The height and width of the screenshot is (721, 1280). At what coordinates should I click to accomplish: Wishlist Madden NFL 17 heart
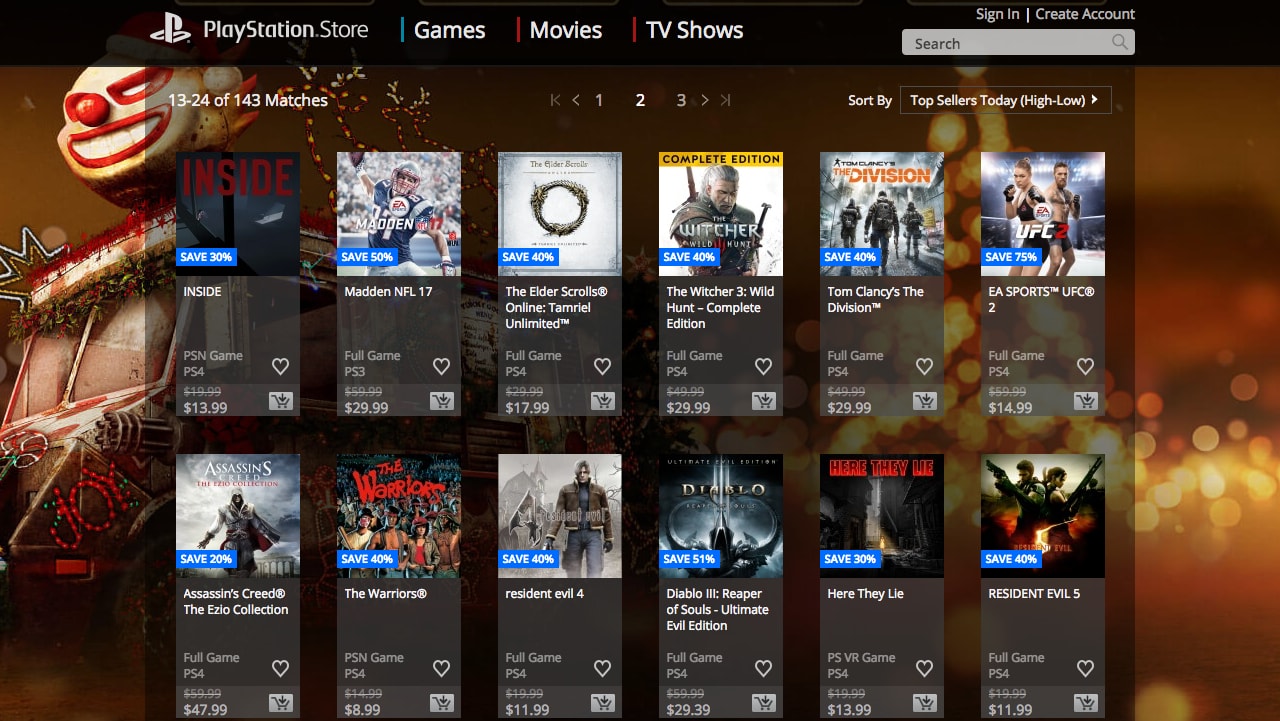pos(441,366)
